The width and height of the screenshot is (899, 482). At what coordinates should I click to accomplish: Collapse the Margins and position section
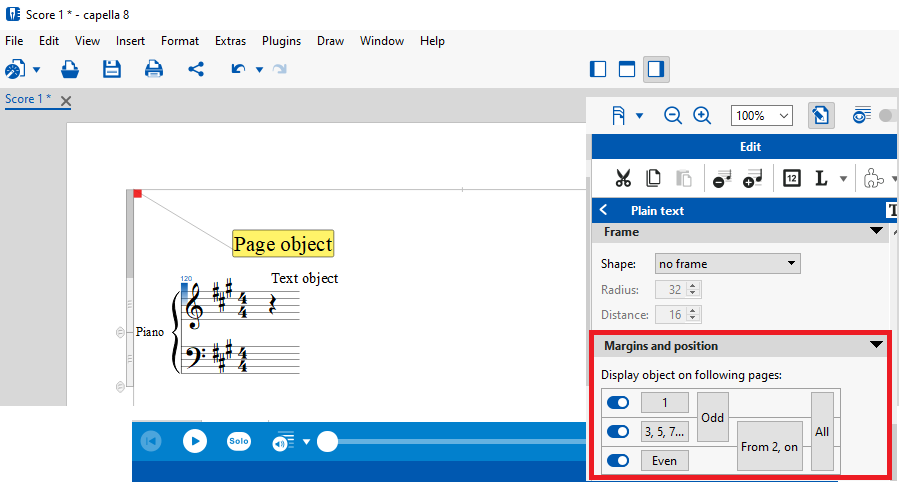pos(876,345)
